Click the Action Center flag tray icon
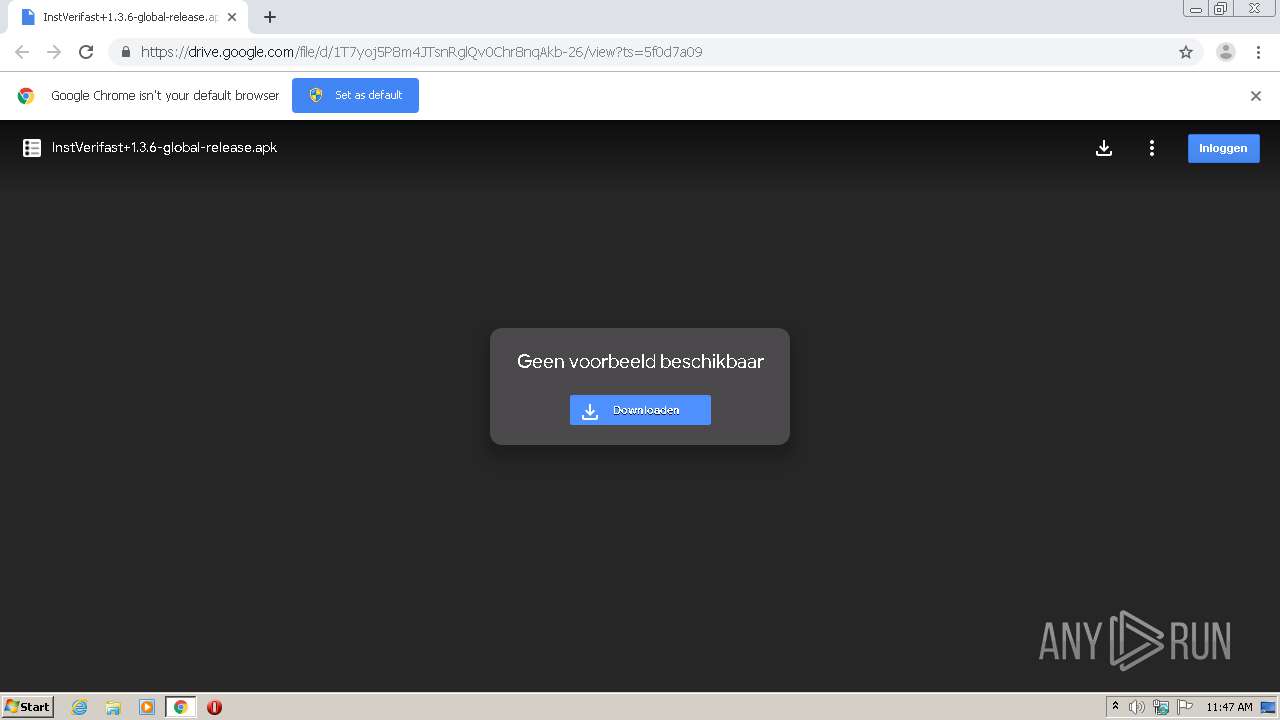This screenshot has width=1280, height=720. pos(1185,707)
